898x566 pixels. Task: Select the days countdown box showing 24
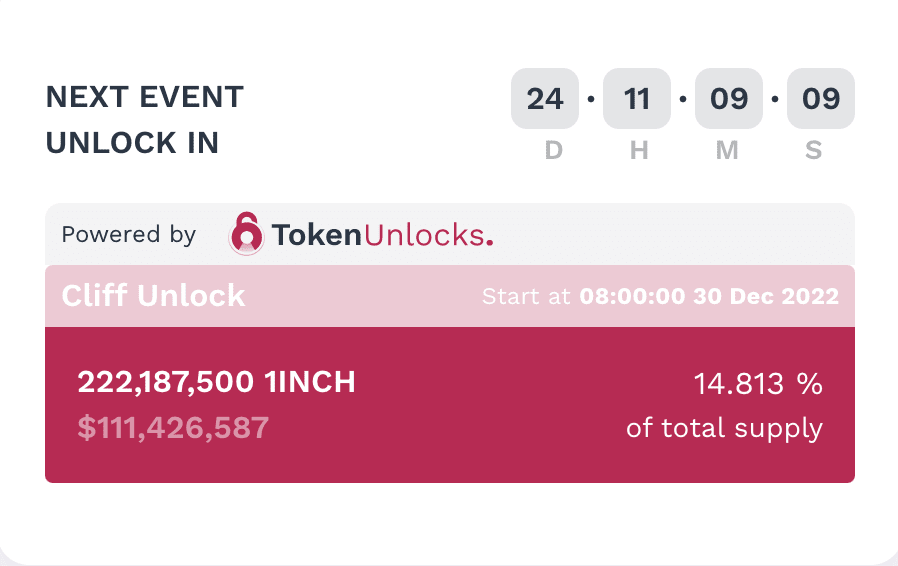pyautogui.click(x=545, y=99)
